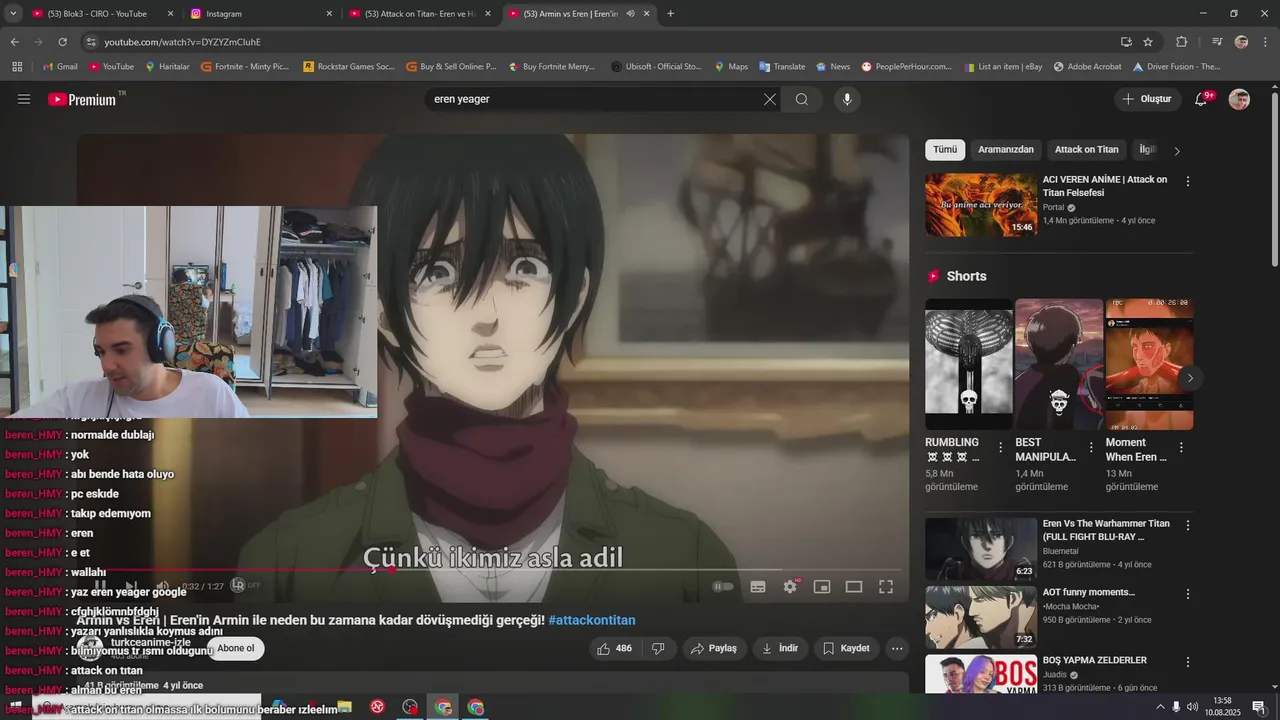Go back to the previous page
The height and width of the screenshot is (720, 1280).
pyautogui.click(x=14, y=42)
